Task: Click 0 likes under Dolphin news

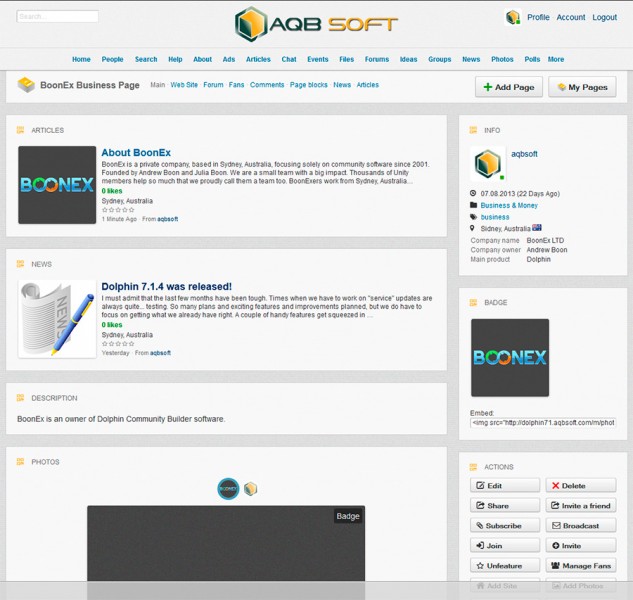Action: point(112,325)
